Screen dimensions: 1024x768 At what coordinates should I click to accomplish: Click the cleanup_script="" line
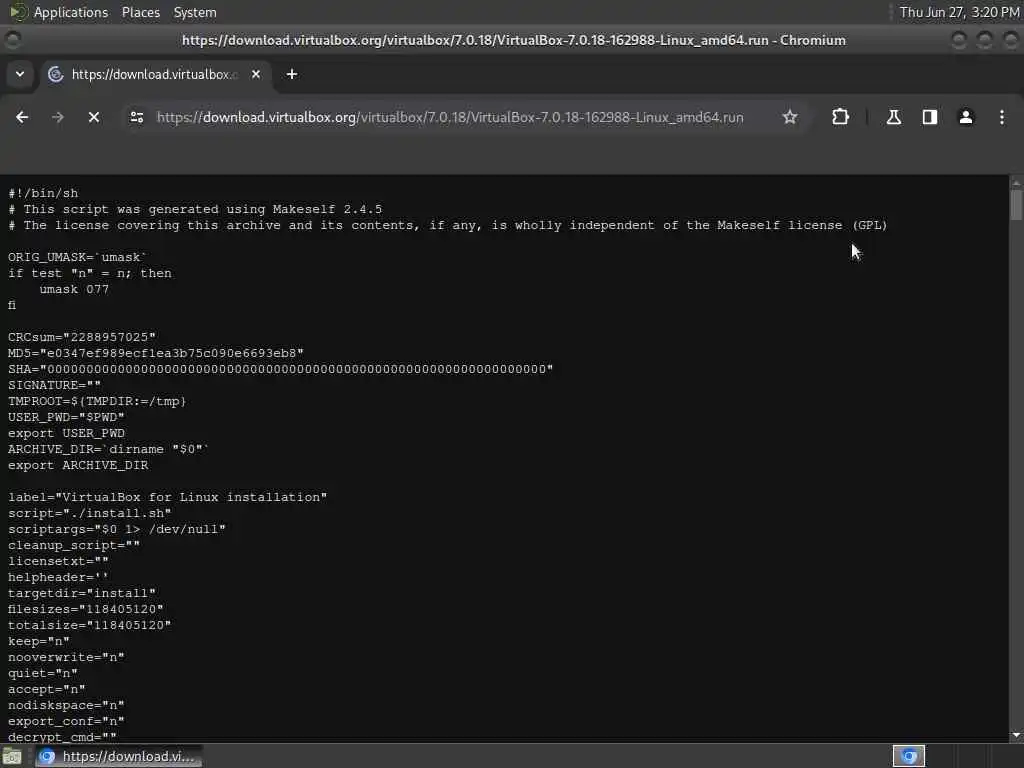(x=74, y=545)
